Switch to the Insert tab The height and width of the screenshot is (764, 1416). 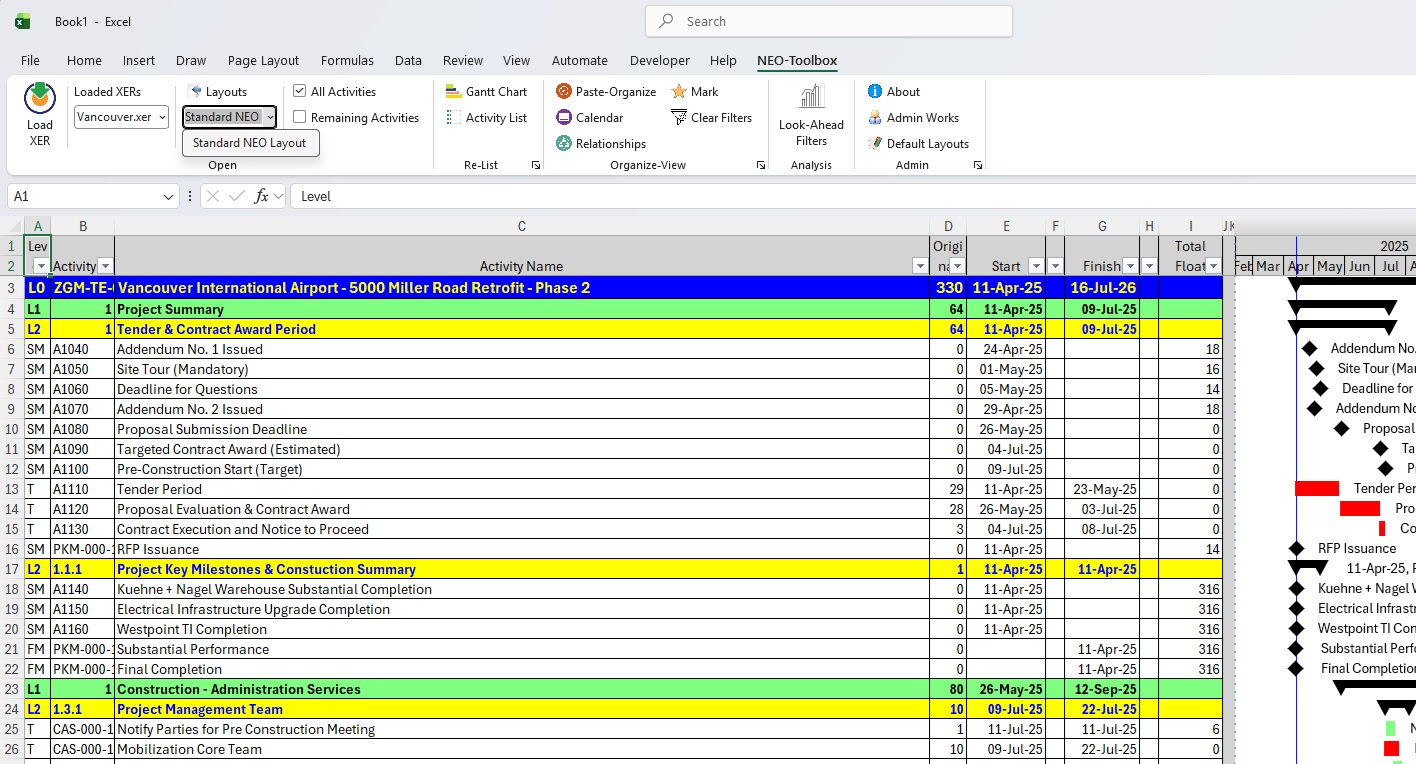pos(139,60)
